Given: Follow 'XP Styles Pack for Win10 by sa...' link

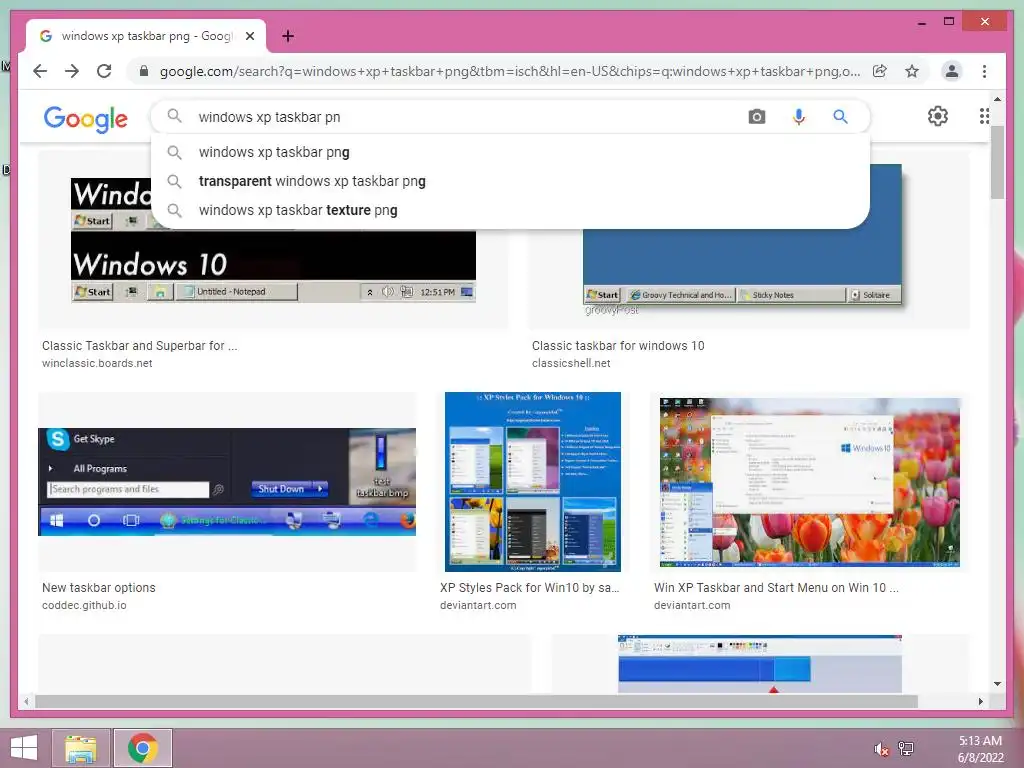Looking at the screenshot, I should (530, 588).
